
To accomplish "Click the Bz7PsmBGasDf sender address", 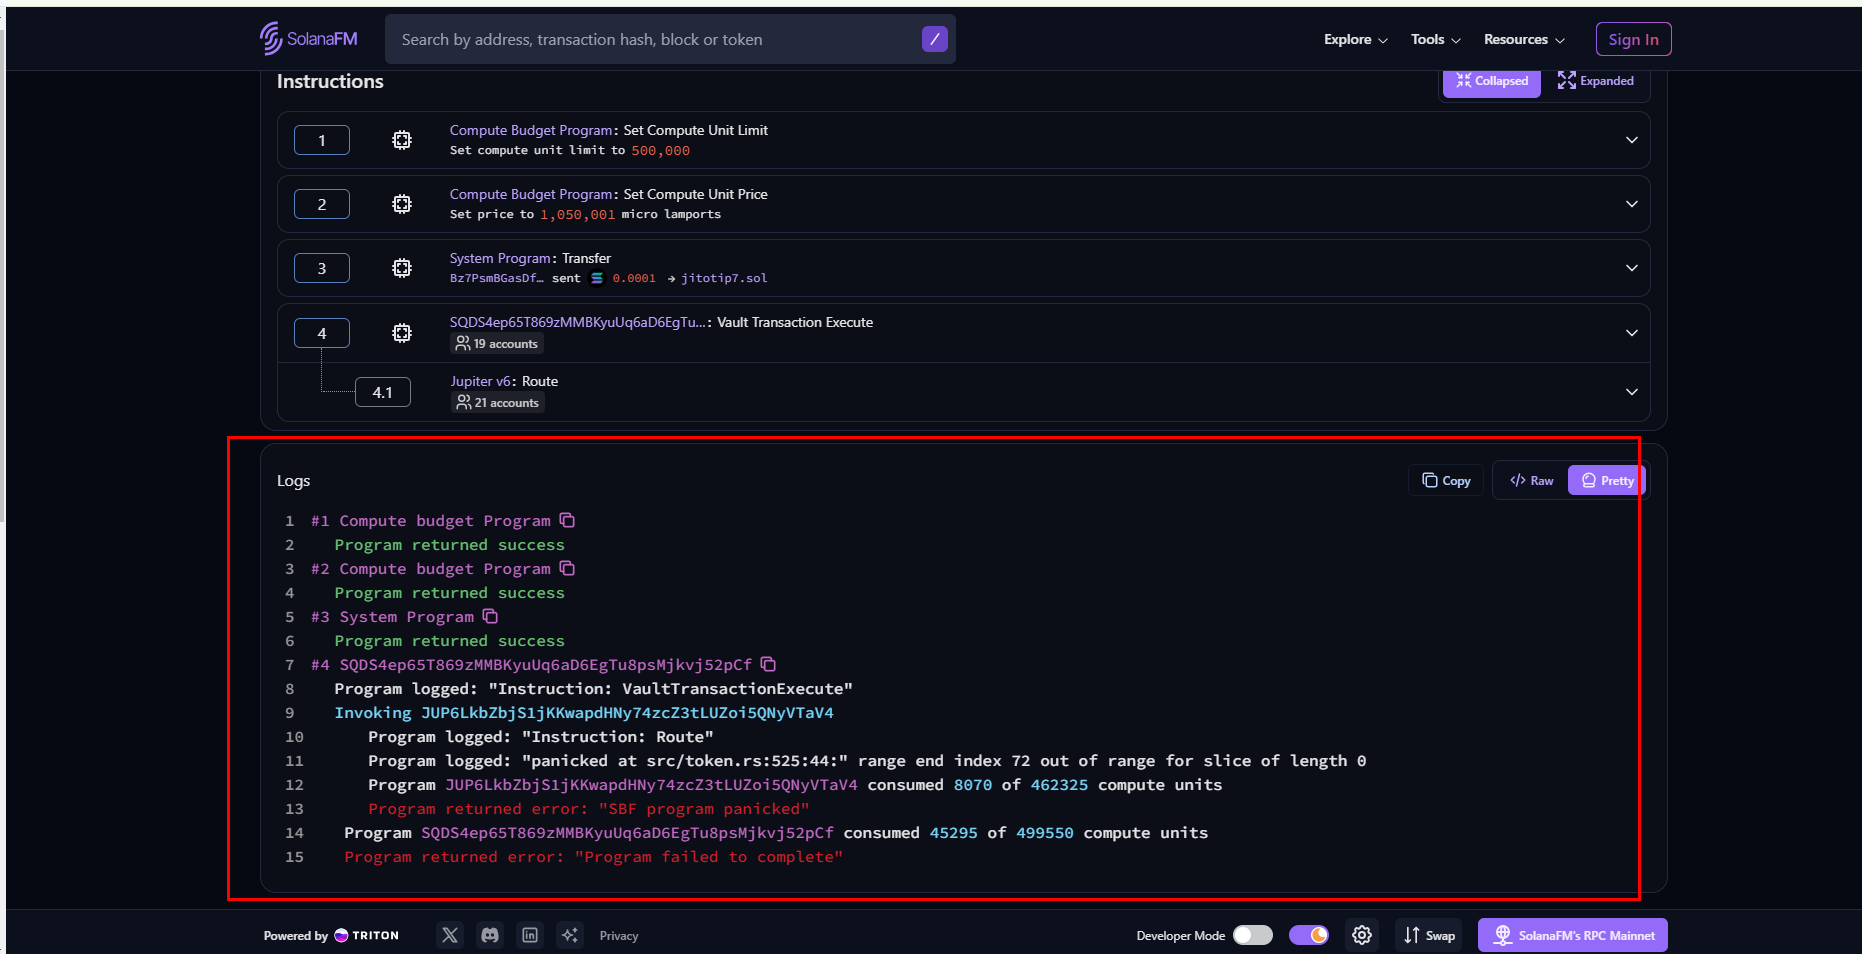I will click(x=497, y=278).
